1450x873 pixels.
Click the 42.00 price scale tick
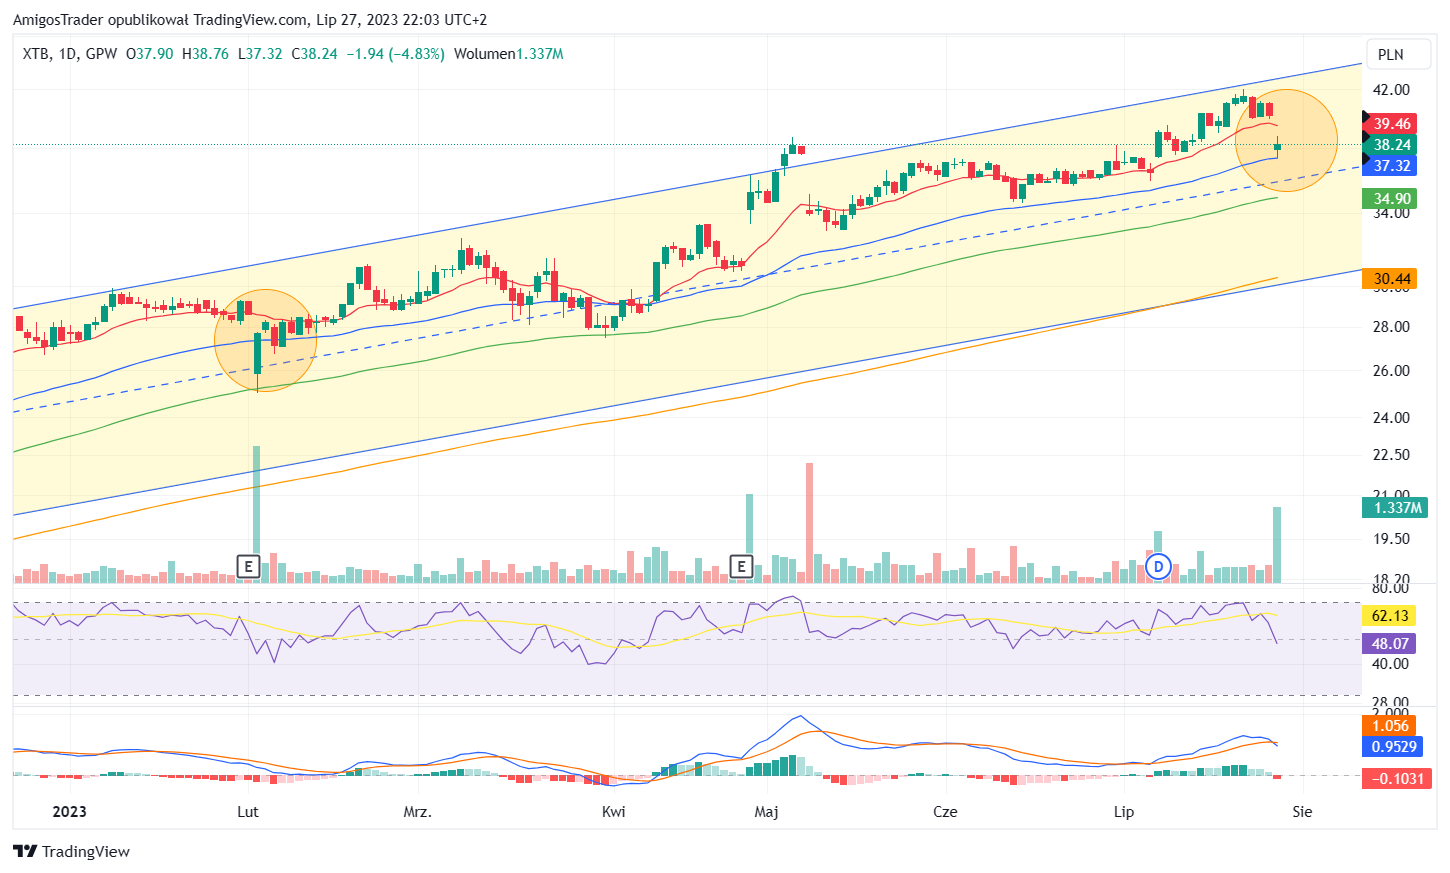pyautogui.click(x=1391, y=90)
